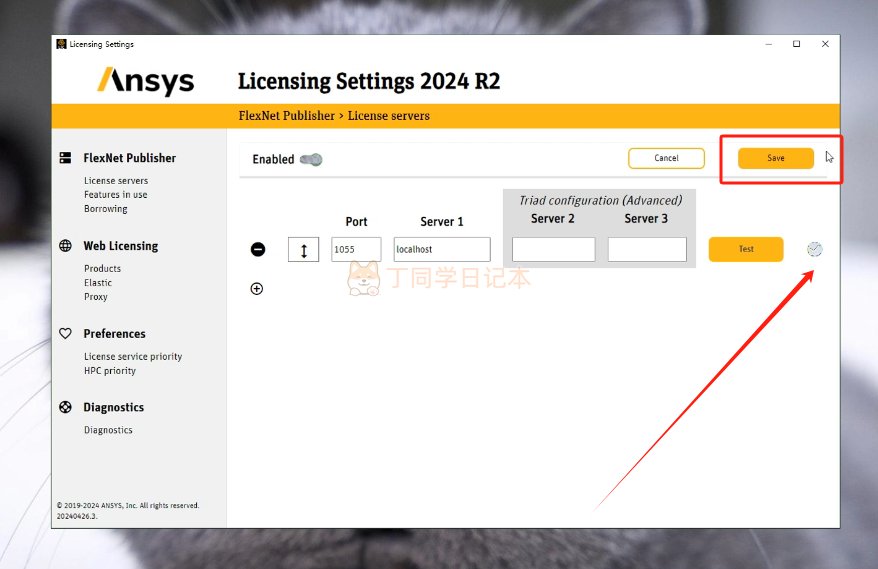Click the Cancel button

(x=666, y=158)
